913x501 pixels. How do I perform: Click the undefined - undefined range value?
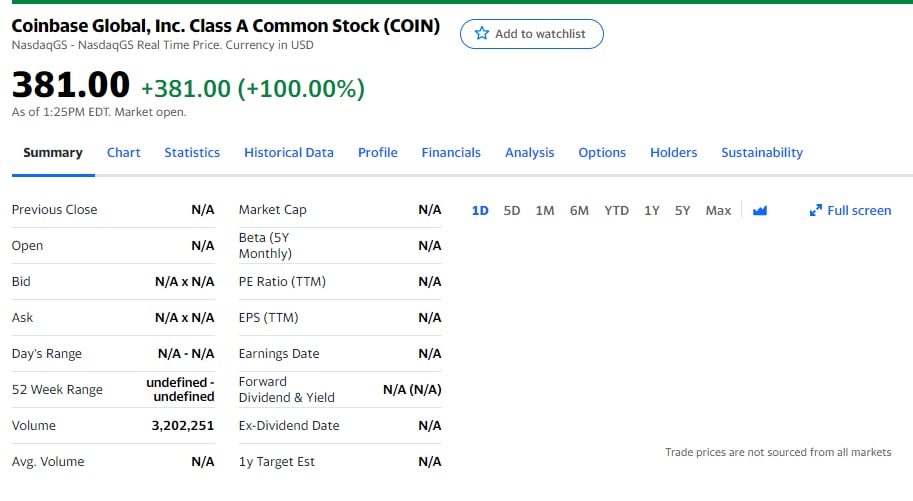click(181, 390)
